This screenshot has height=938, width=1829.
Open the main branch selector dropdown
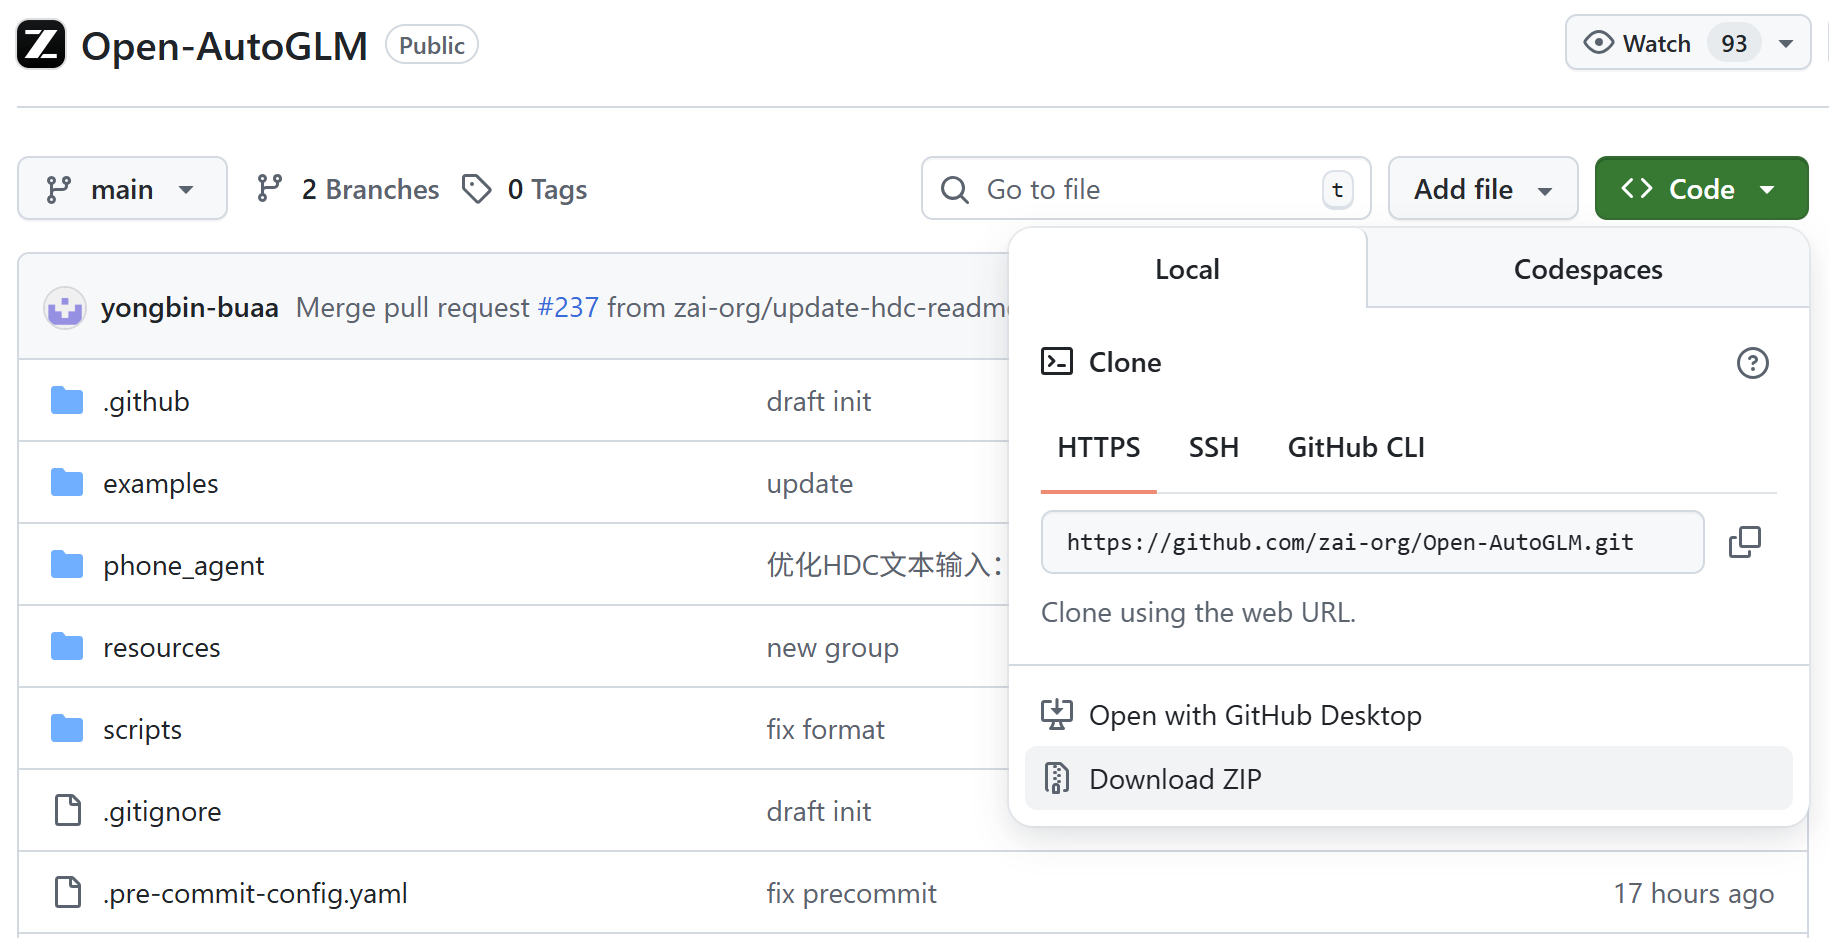pos(122,188)
